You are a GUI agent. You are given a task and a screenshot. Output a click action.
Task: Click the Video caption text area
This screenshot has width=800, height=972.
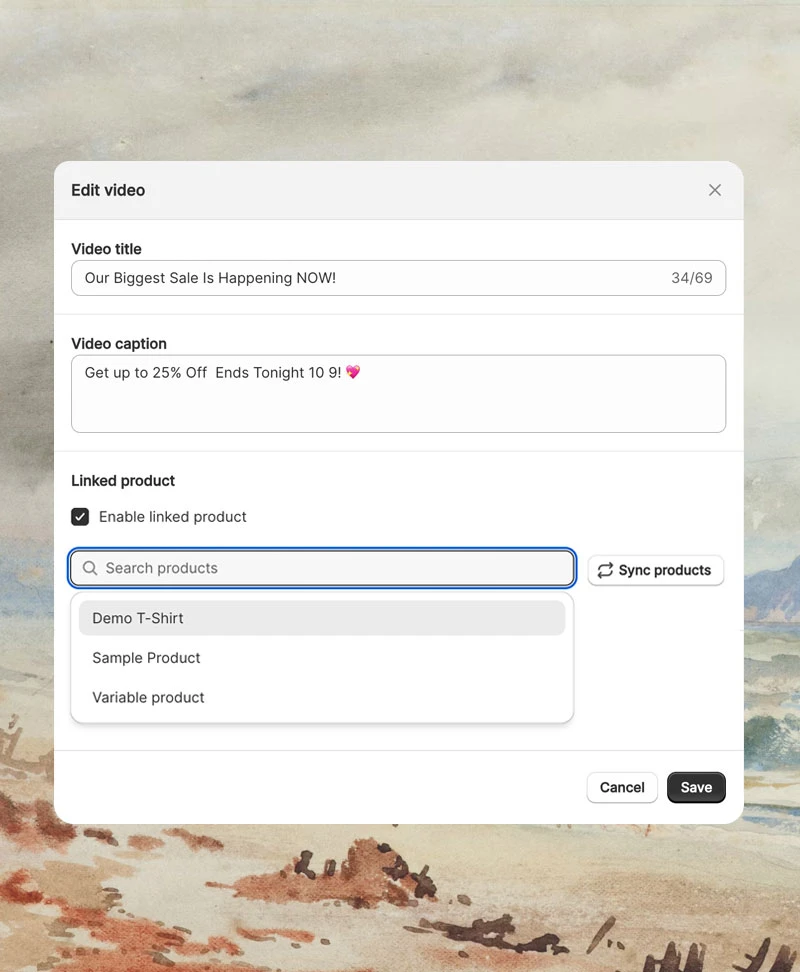pyautogui.click(x=398, y=394)
